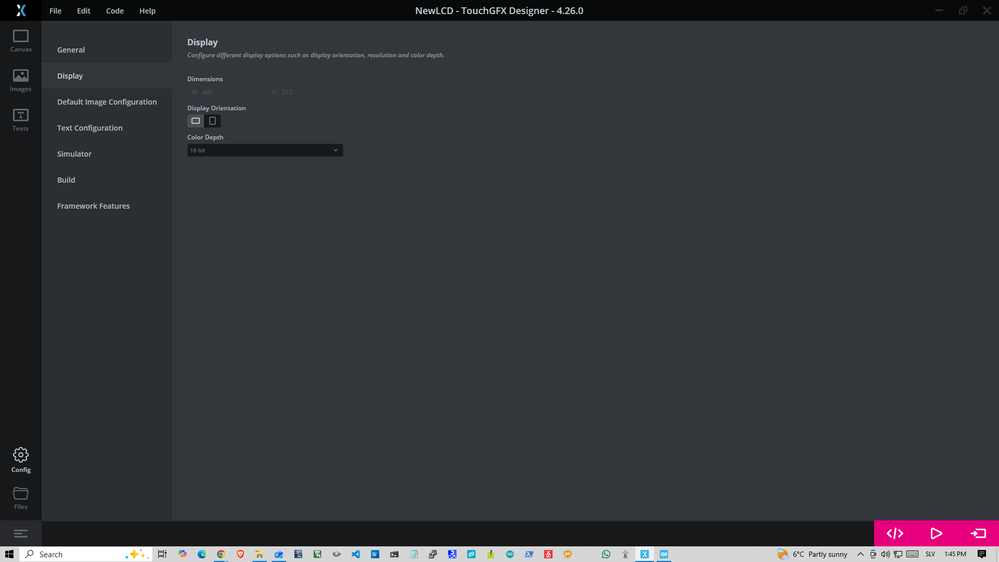Switch SLV input language indicator
The image size is (999, 562).
(x=930, y=554)
